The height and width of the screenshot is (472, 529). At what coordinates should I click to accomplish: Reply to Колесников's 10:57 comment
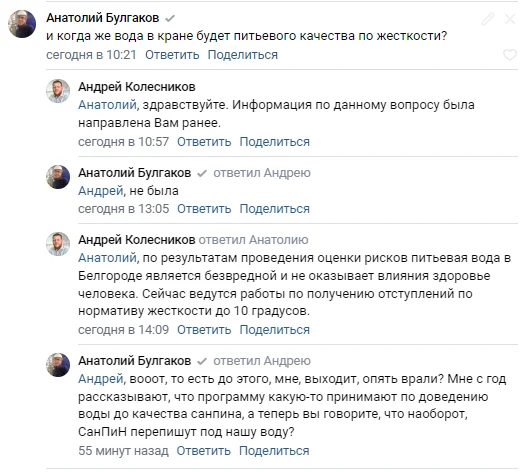[204, 142]
